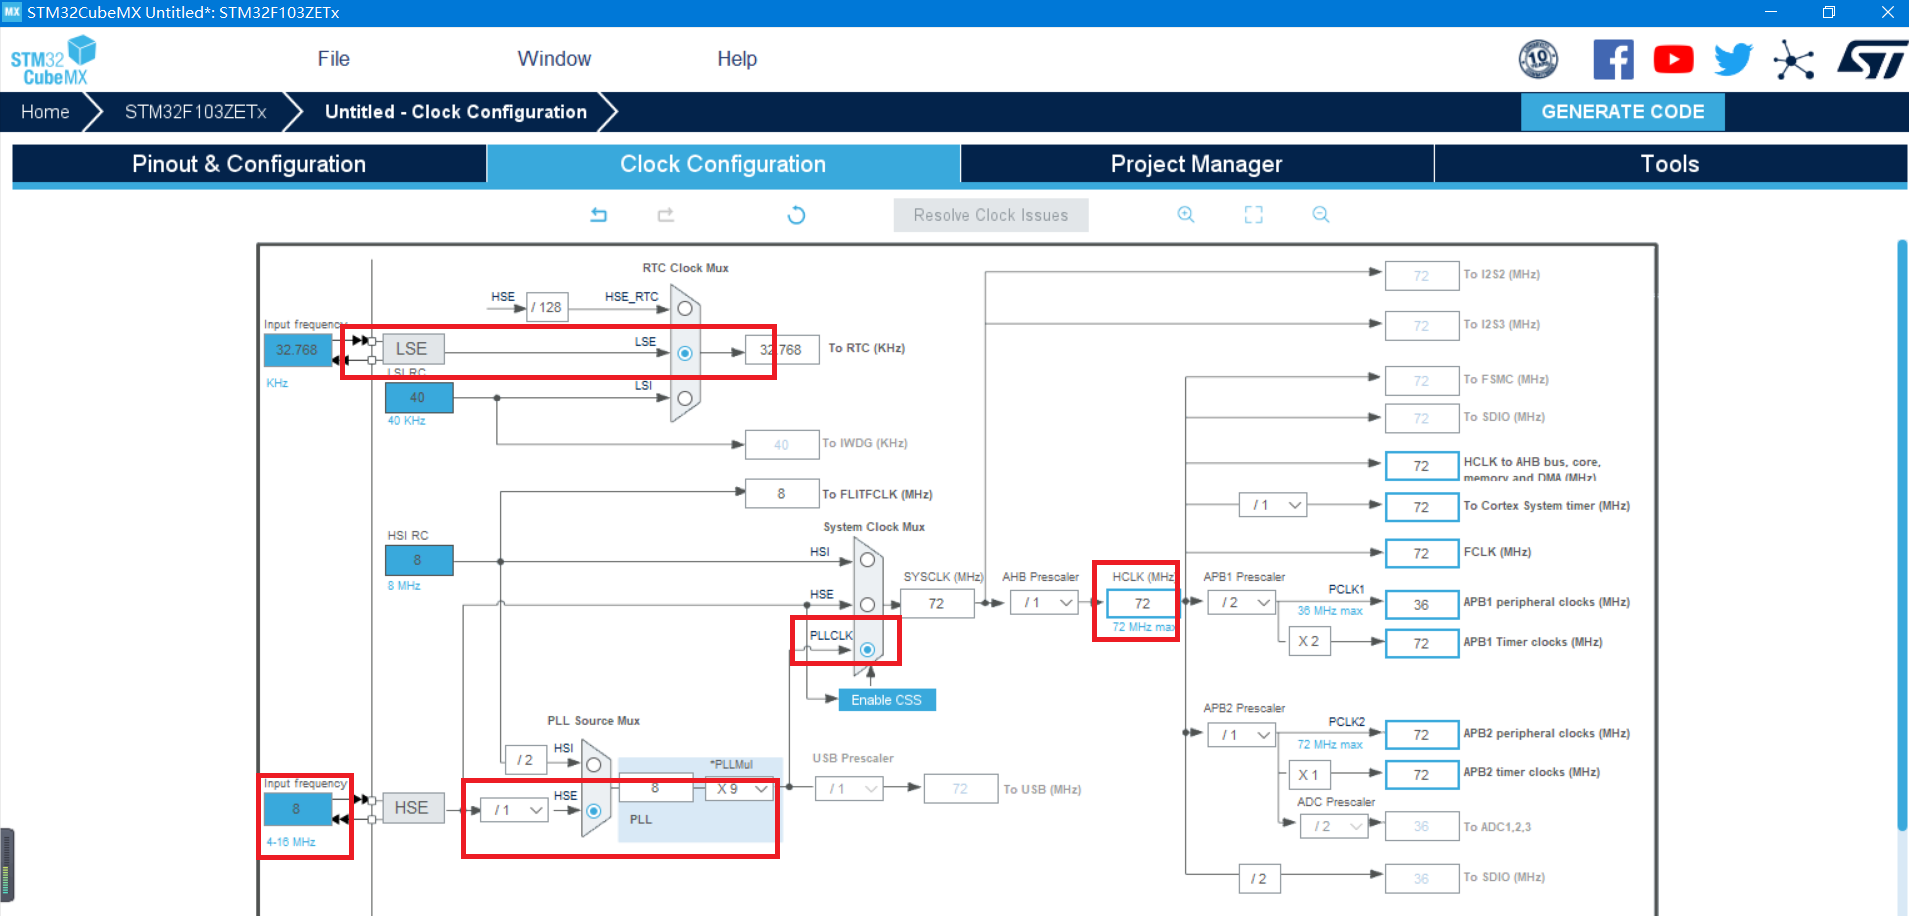Click the To USB (MHz) value box
The width and height of the screenshot is (1909, 916).
click(x=961, y=789)
